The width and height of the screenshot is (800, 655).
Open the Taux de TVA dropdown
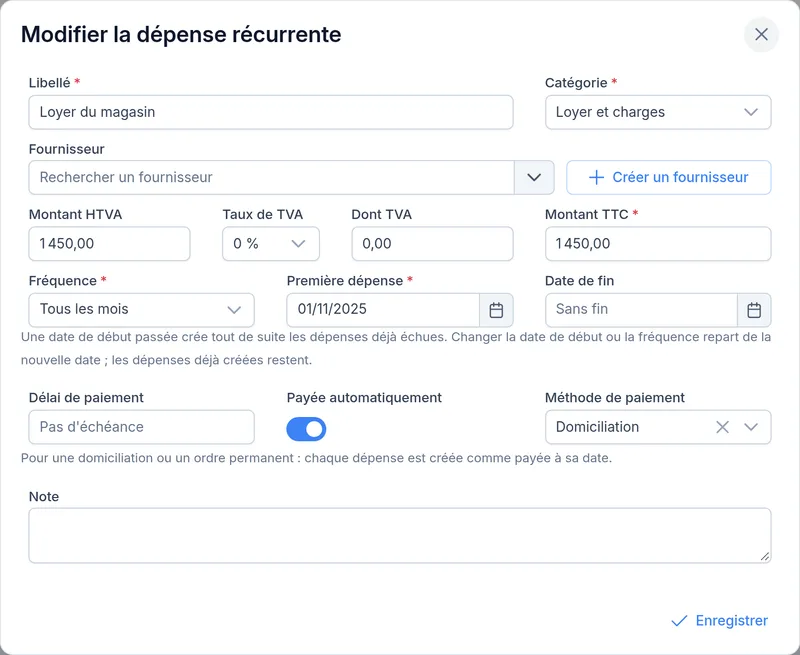(x=271, y=244)
